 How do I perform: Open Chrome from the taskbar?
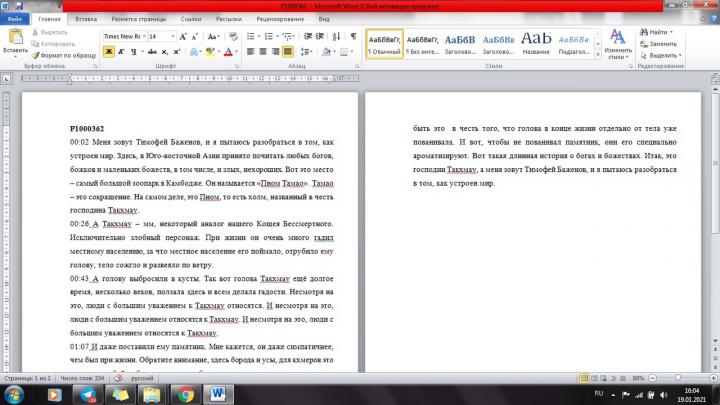pos(186,394)
